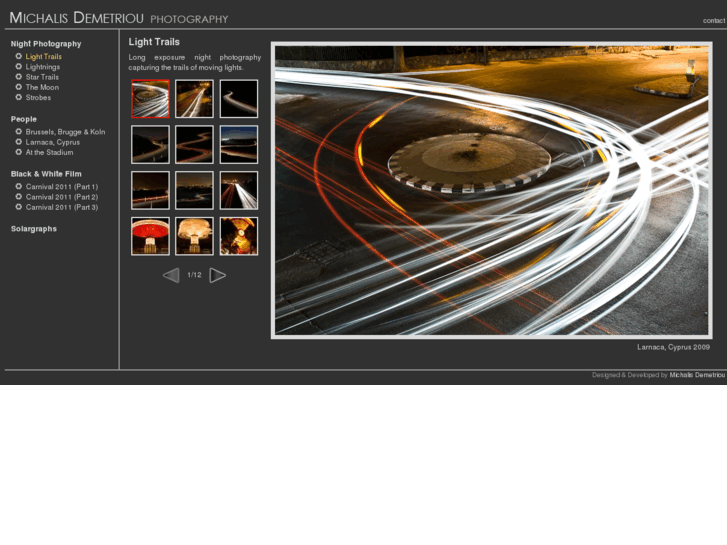Click the Michalis Demetriou footer link
Viewport: 727px width, 545px height.
(697, 375)
